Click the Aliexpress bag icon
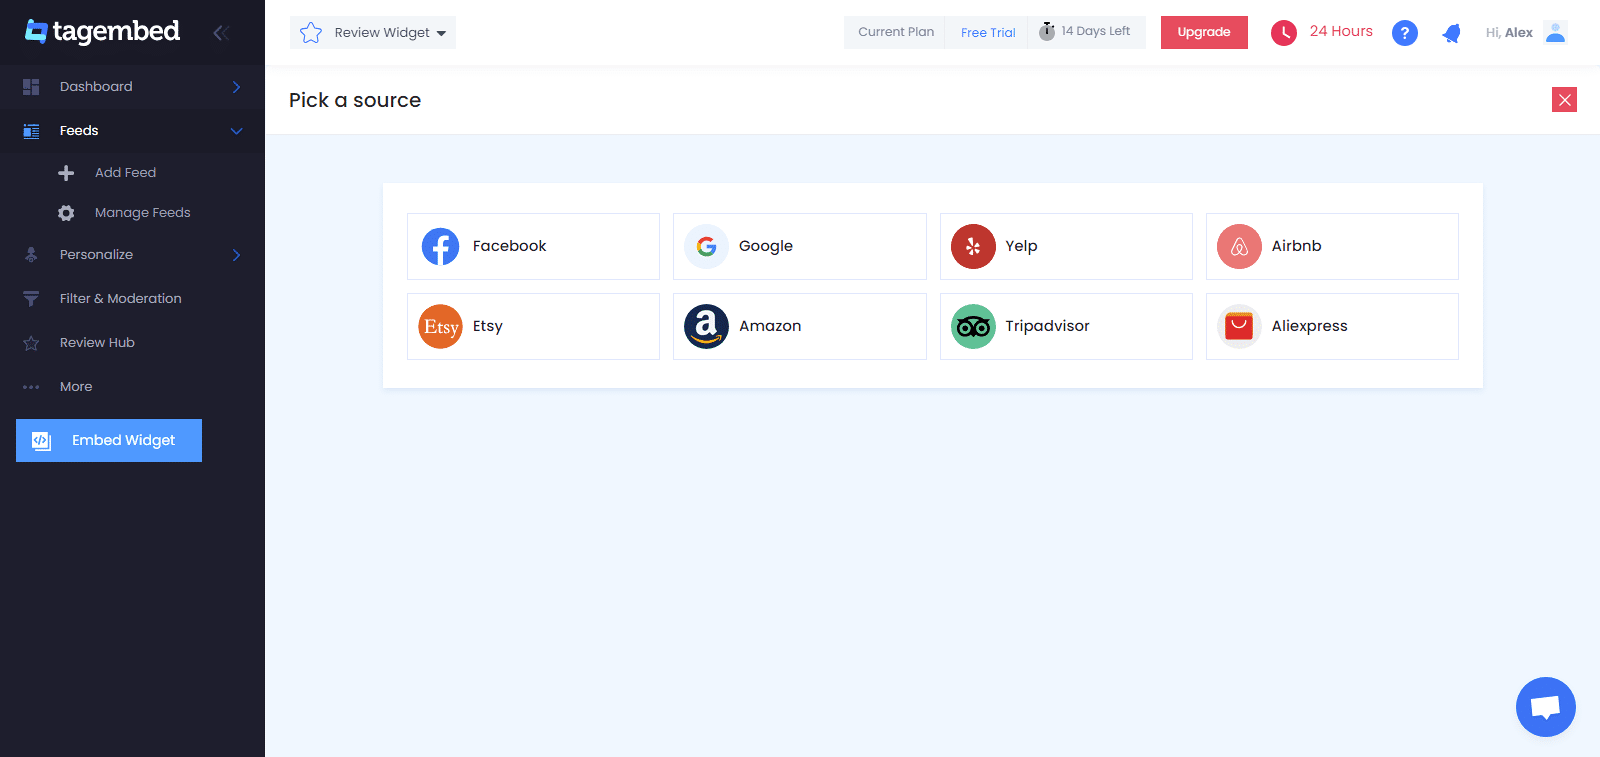Screen dimensions: 1600x757 pos(1239,326)
